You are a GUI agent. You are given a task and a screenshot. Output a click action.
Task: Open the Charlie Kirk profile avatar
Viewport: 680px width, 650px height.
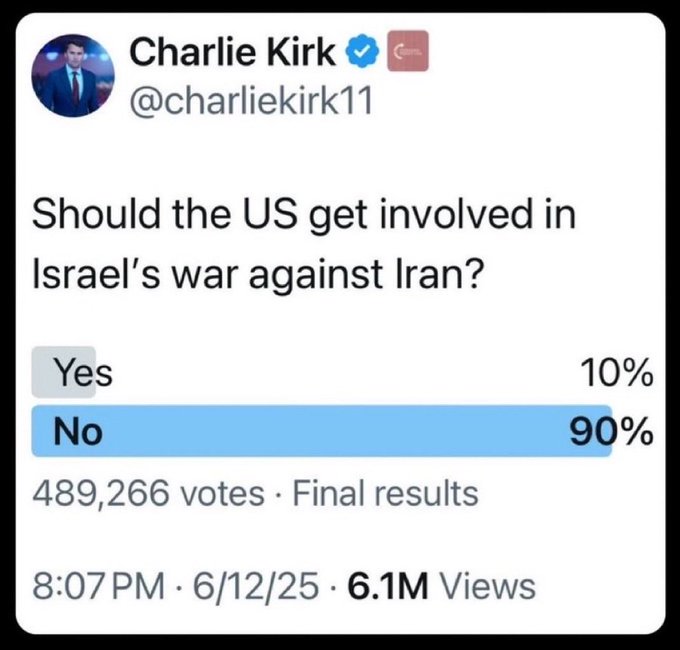tap(73, 75)
